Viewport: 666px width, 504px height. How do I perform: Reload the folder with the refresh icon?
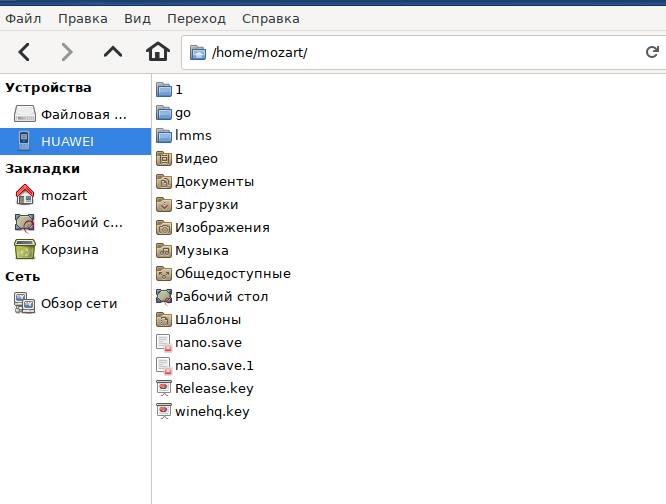click(652, 52)
